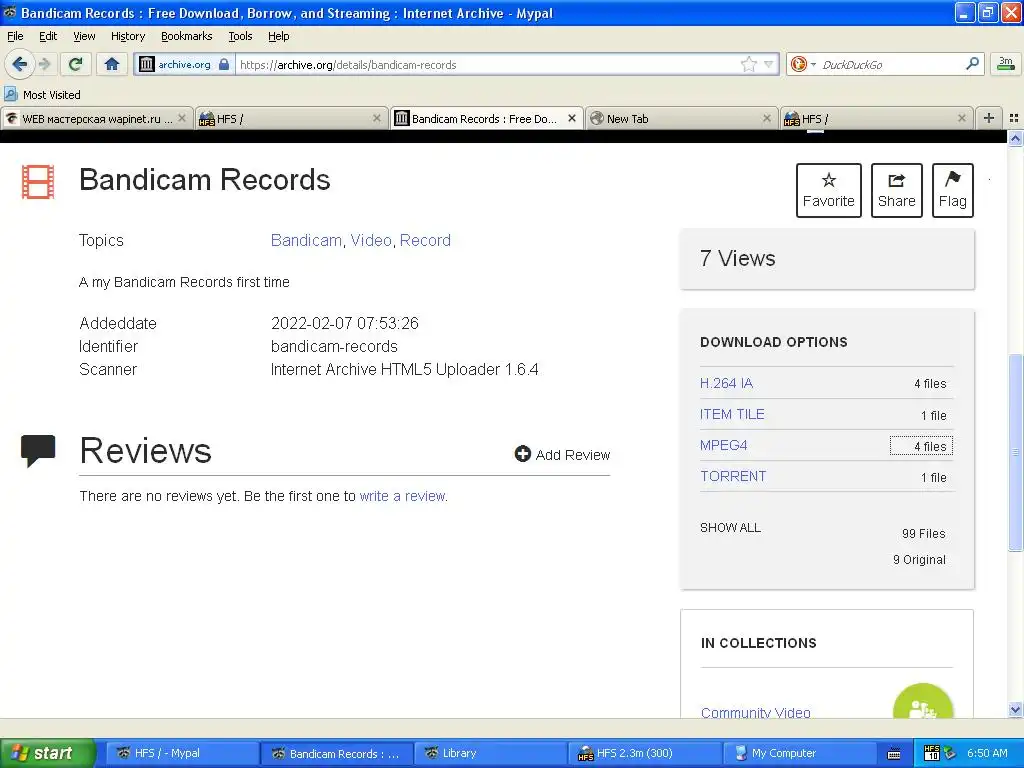Open the Video topic link
1024x768 pixels.
click(x=371, y=240)
